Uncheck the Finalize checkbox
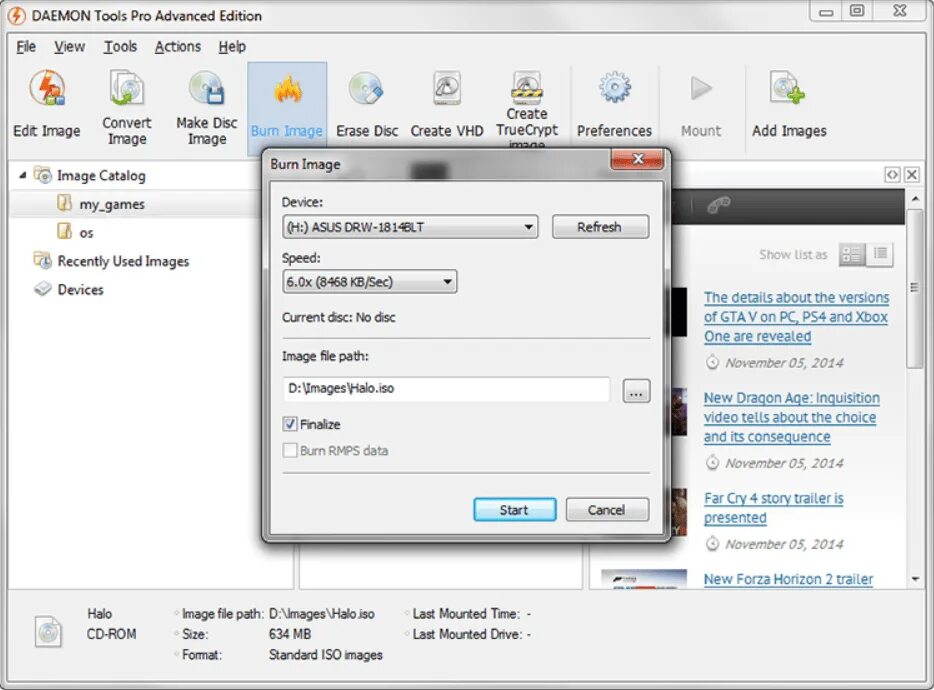 point(289,424)
